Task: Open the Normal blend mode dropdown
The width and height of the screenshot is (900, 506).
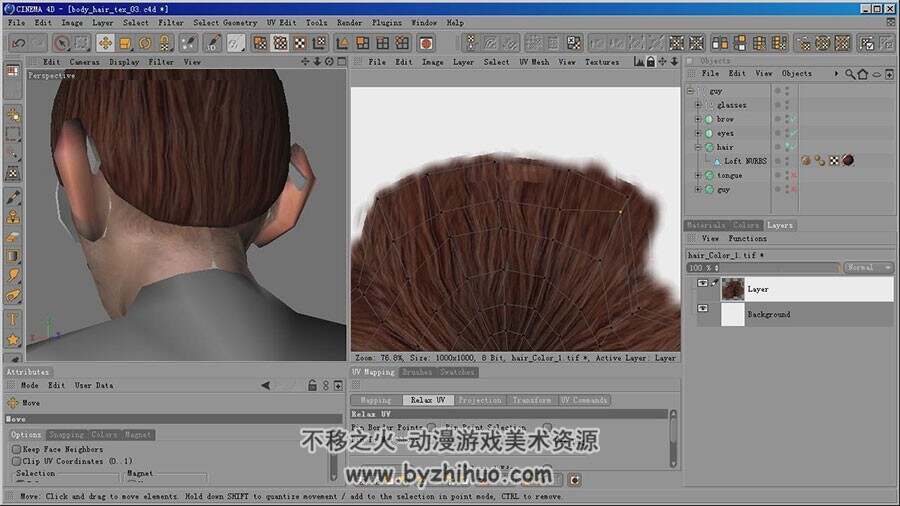Action: [868, 268]
